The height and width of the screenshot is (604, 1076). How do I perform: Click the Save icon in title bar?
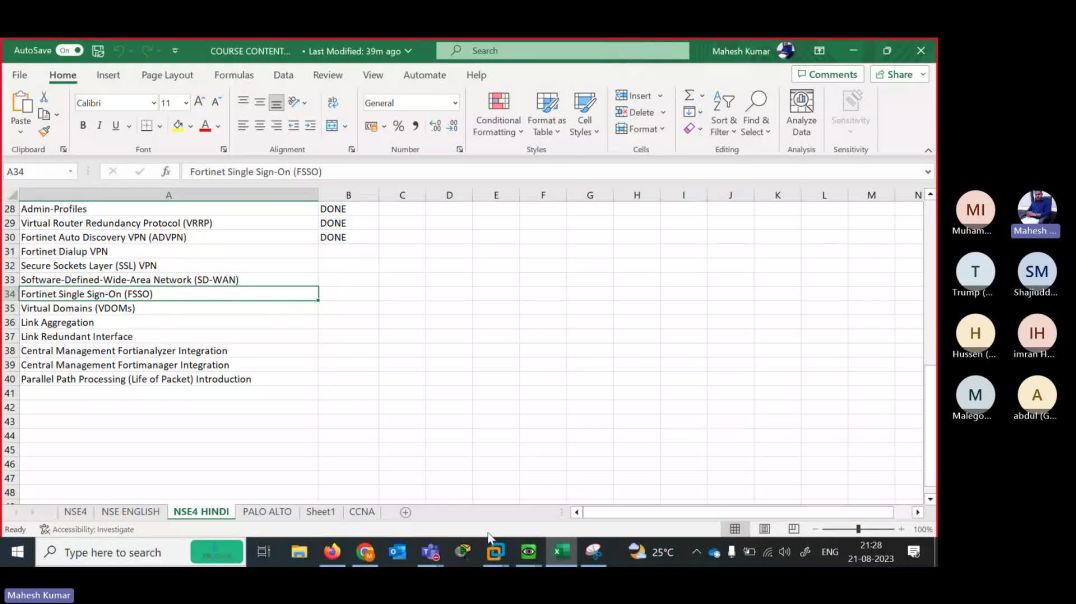tap(98, 51)
